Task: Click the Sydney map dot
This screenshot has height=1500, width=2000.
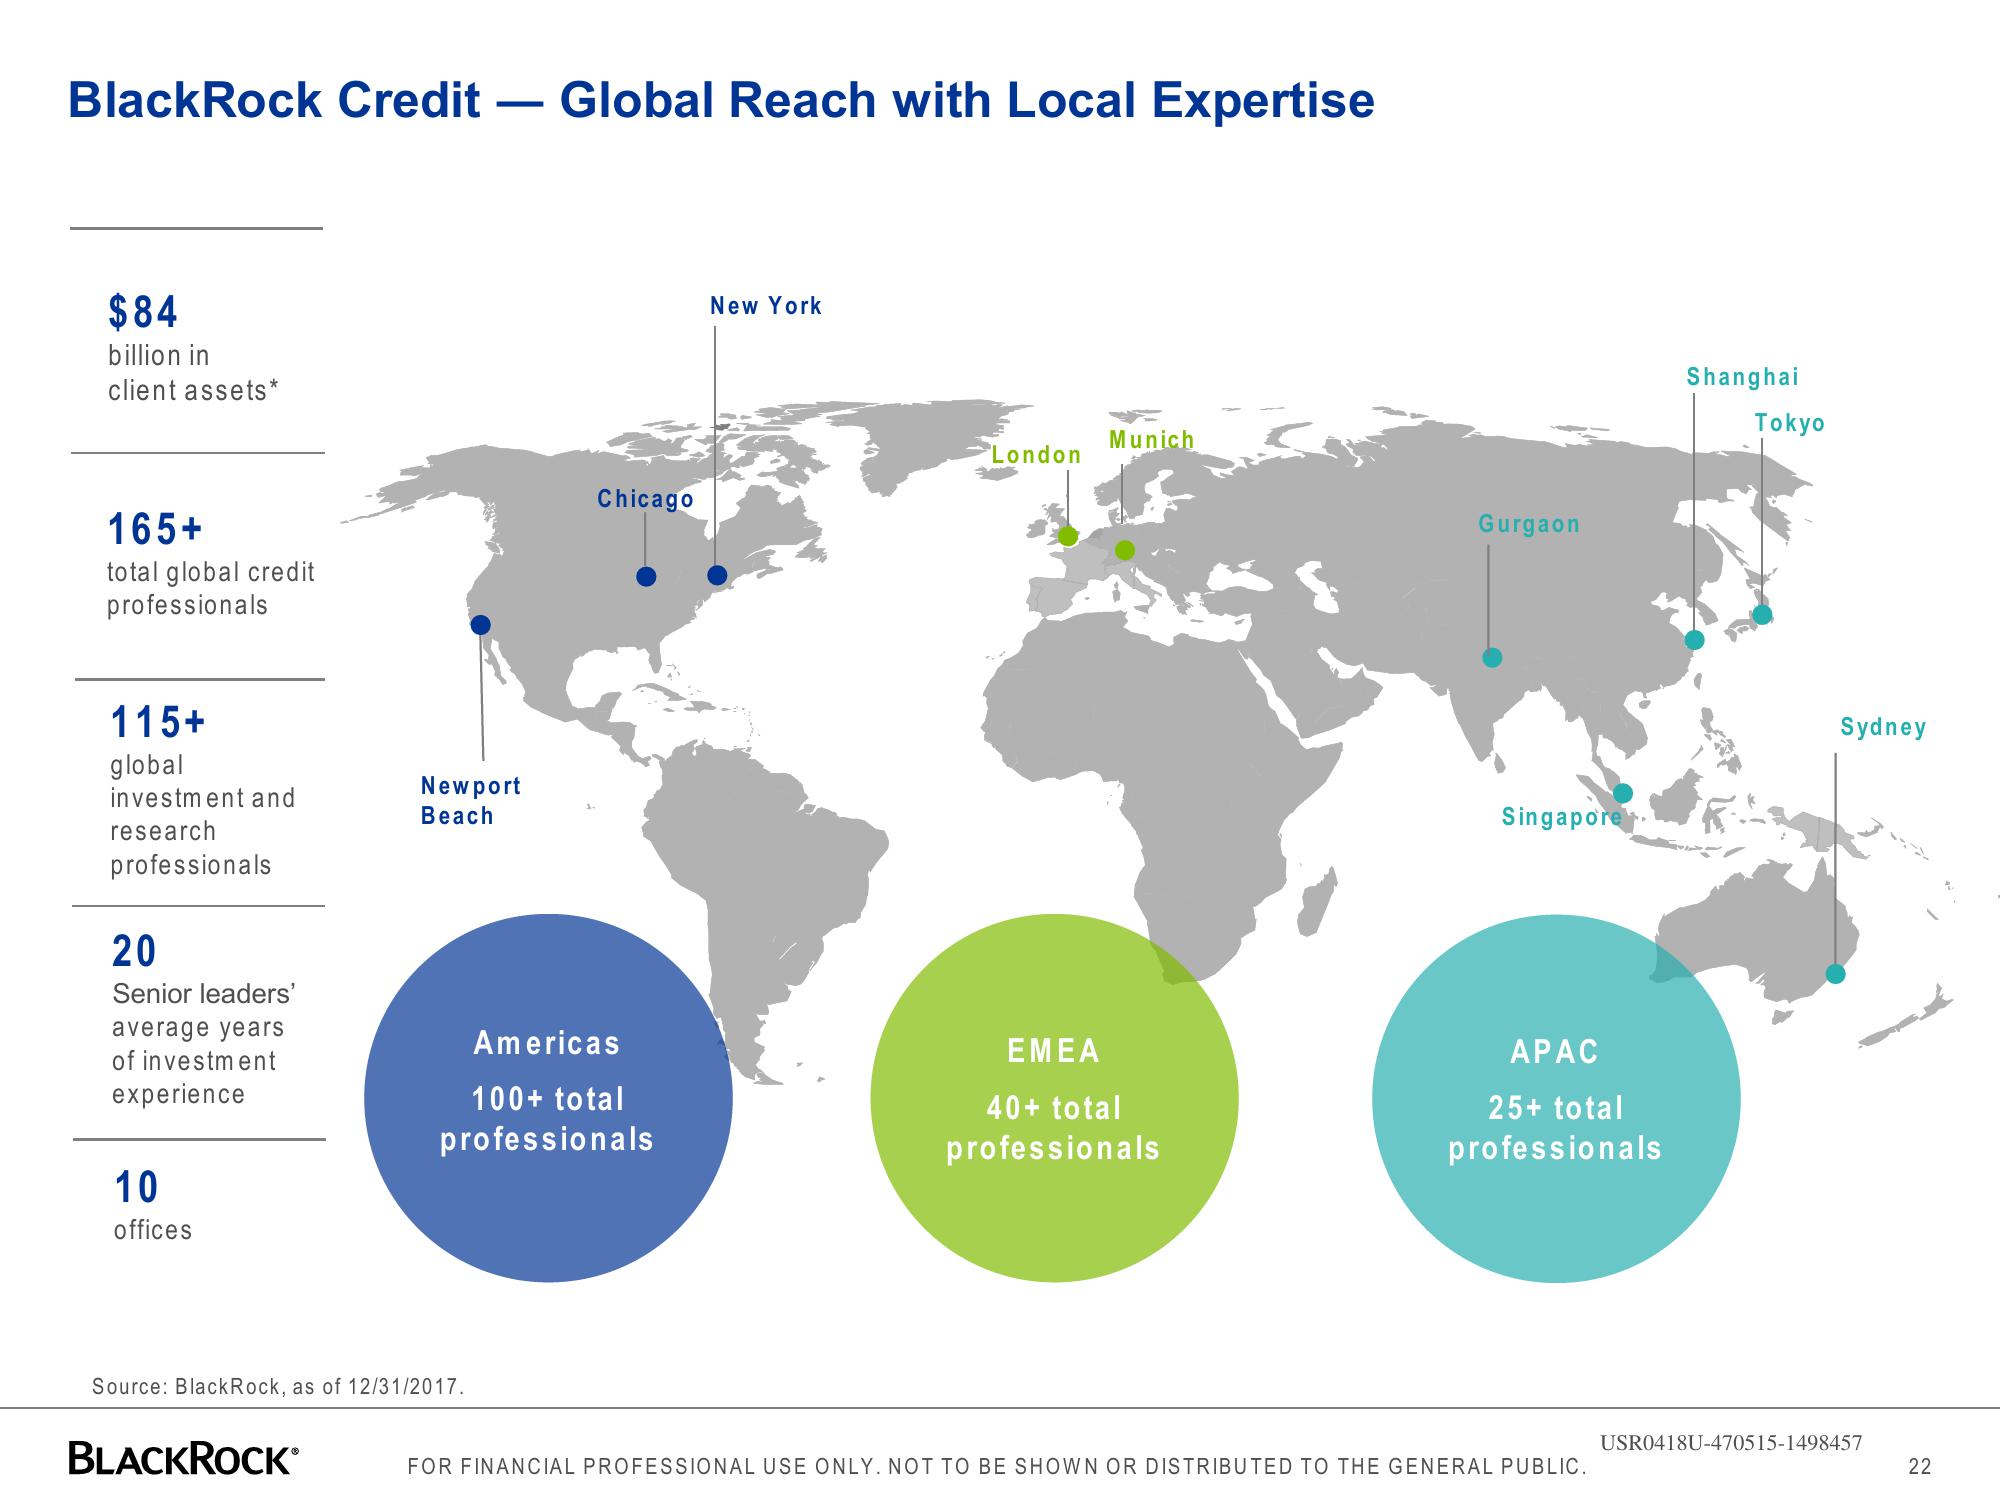Action: [x=1836, y=974]
